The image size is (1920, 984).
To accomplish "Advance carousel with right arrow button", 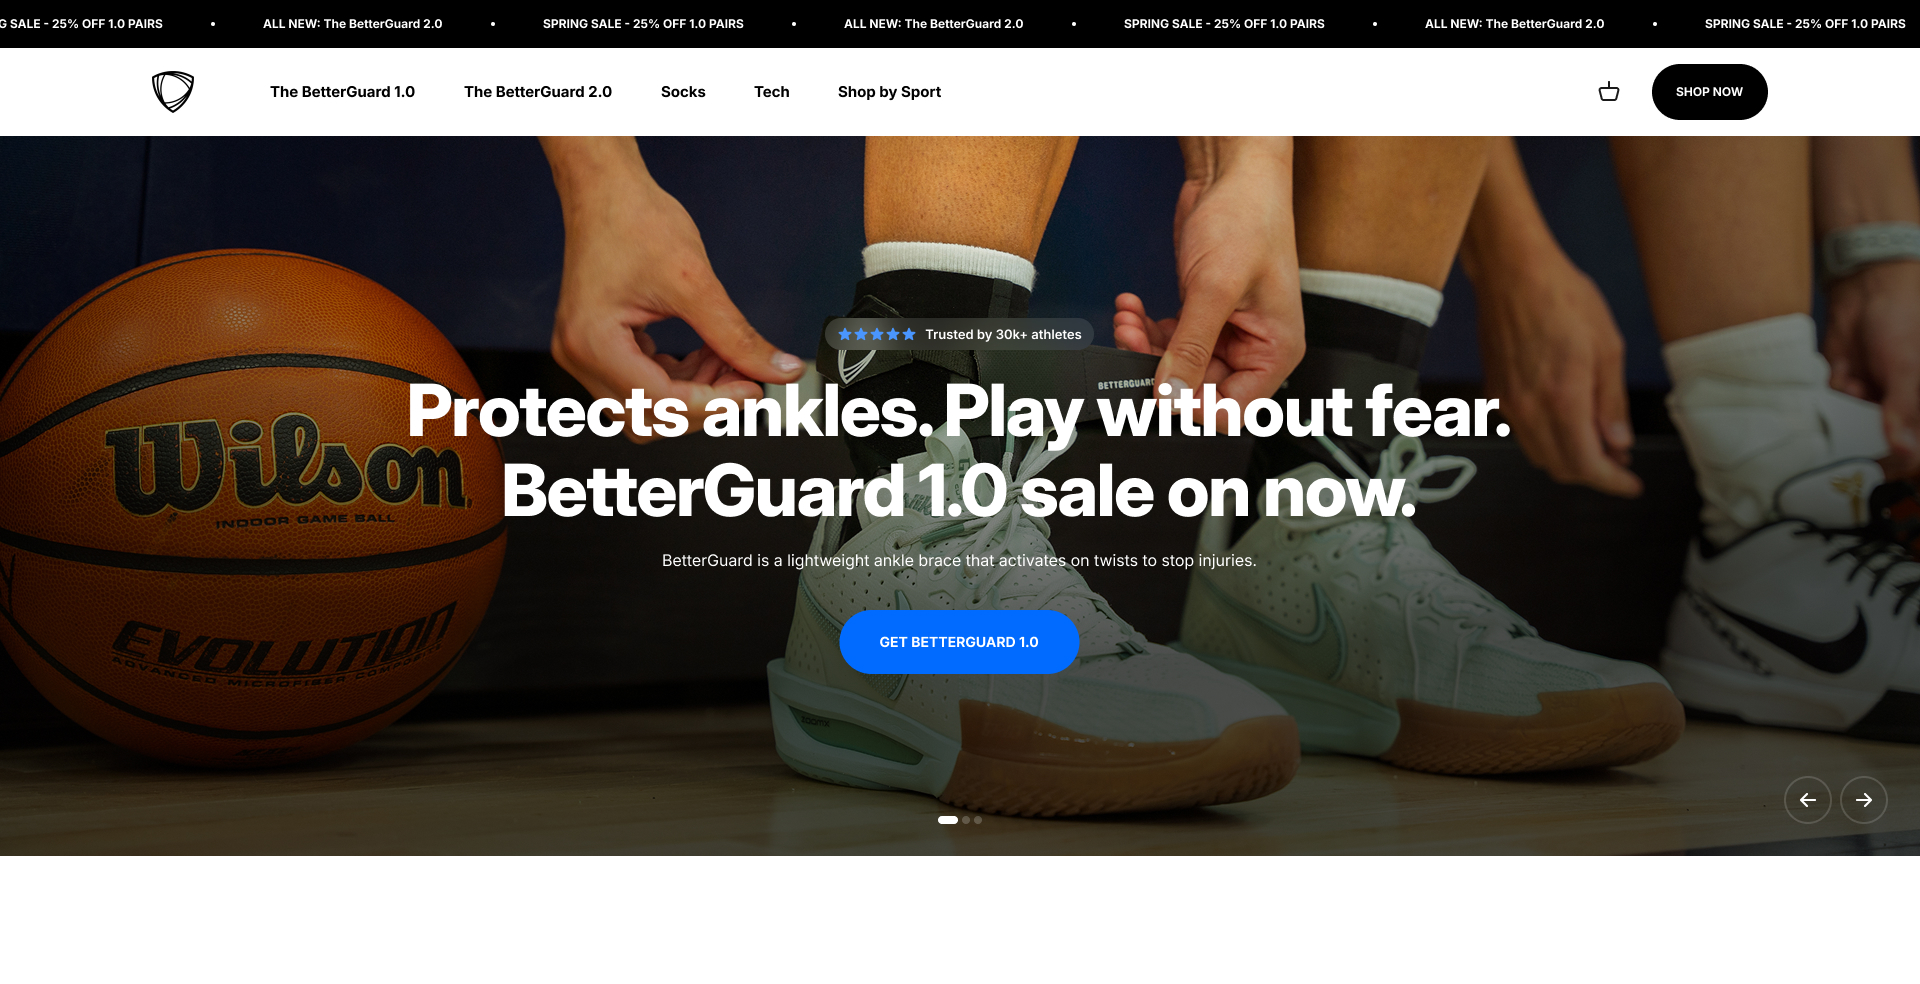I will click(1864, 800).
